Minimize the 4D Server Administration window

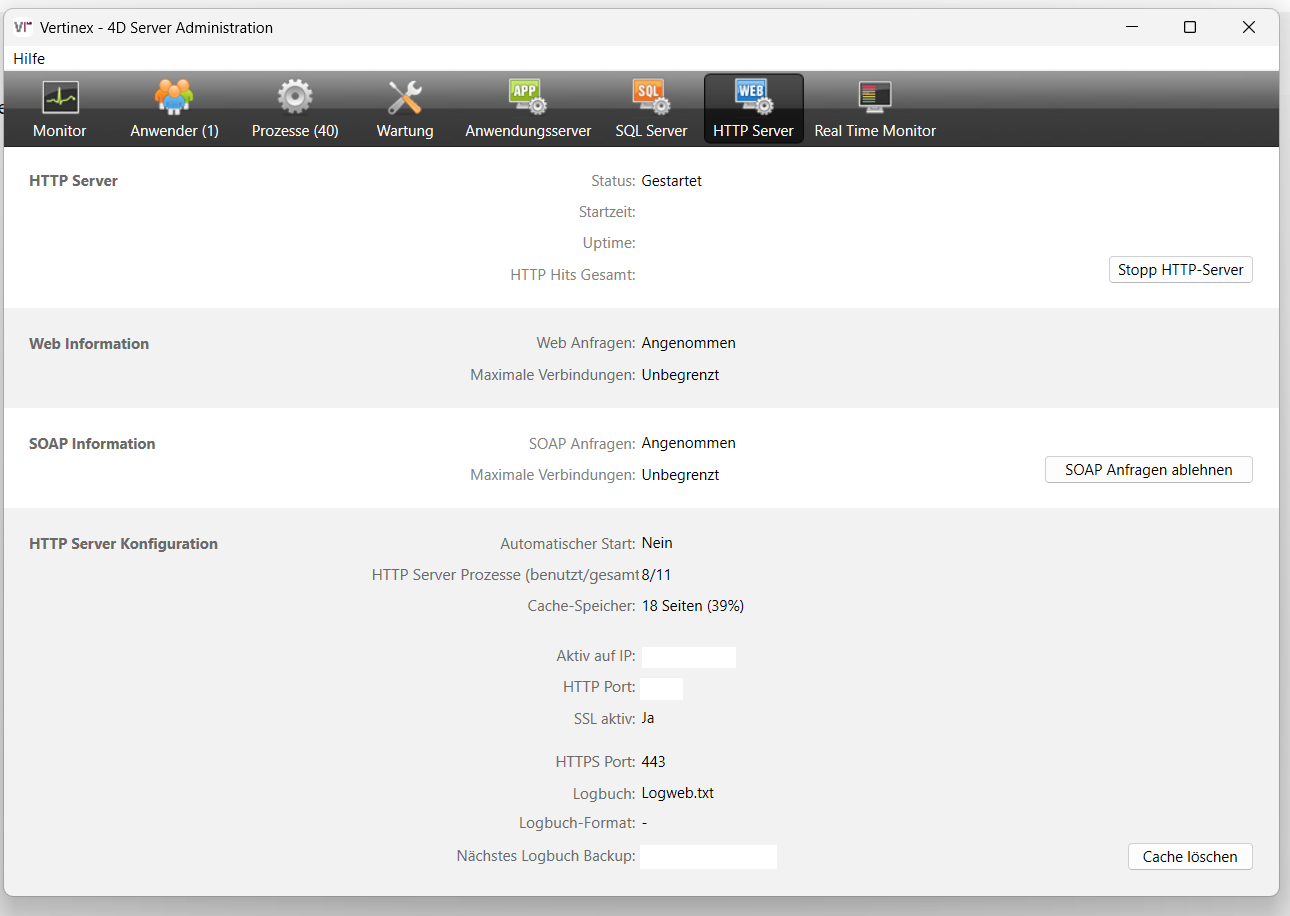coord(1131,28)
